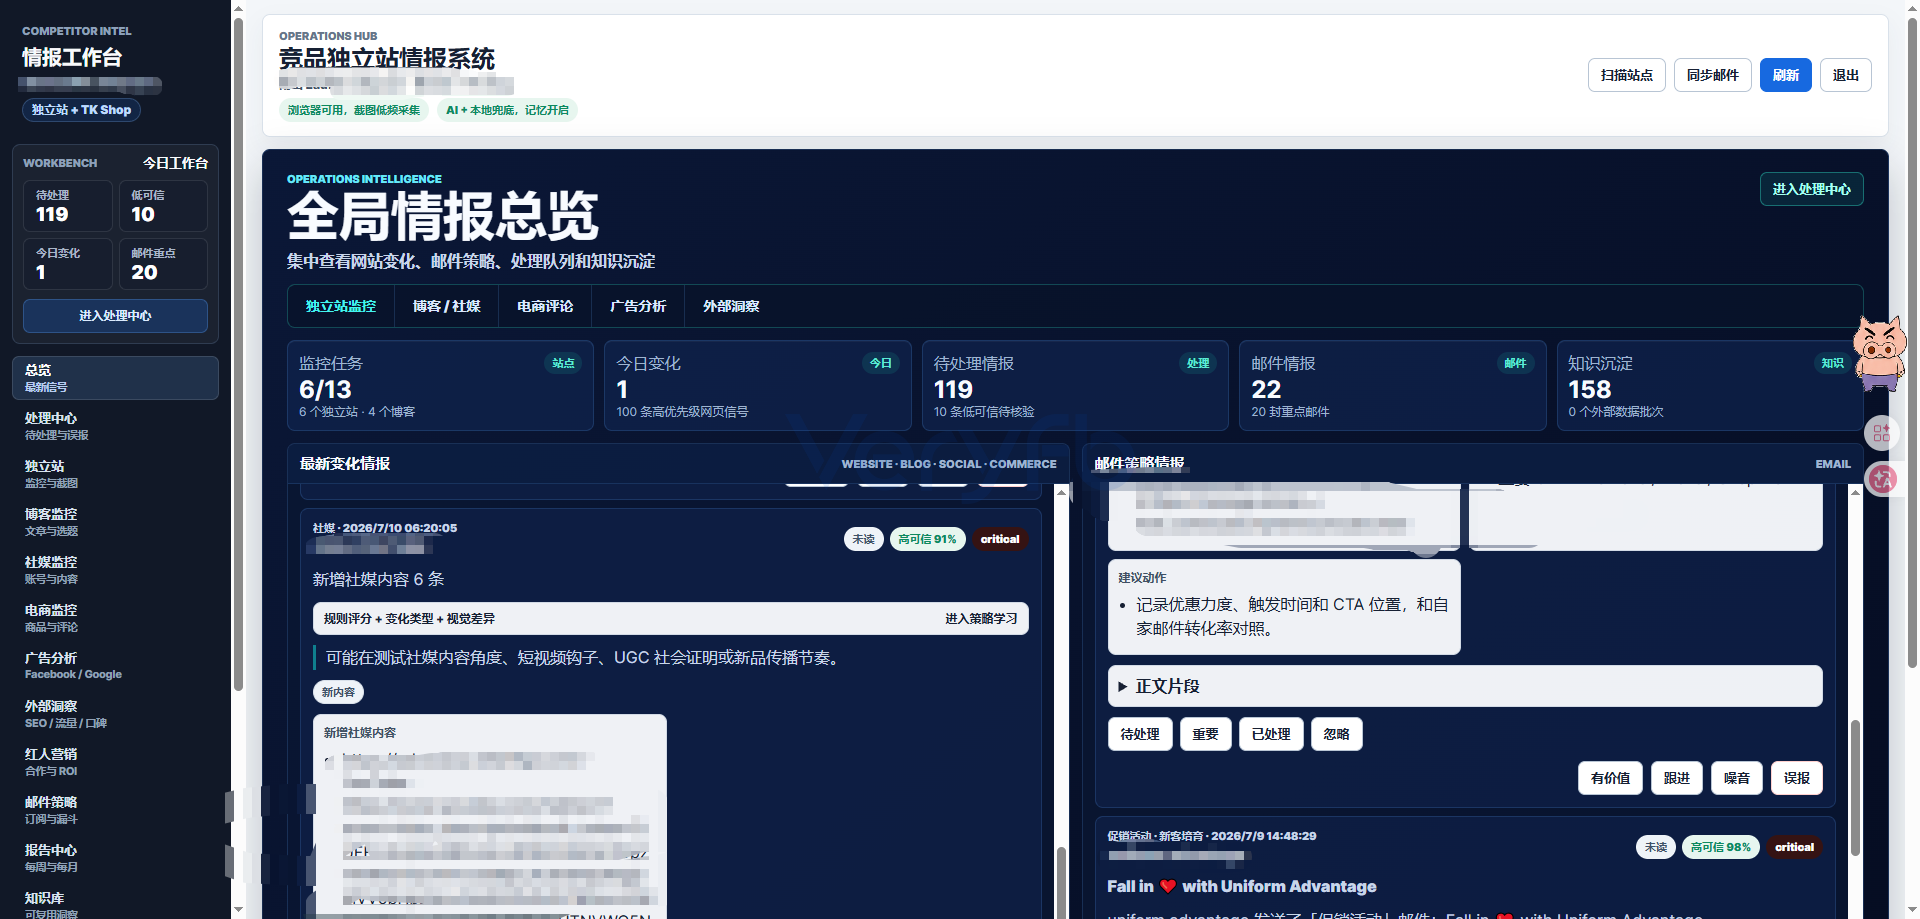
Task: Click 进入处理中心 in the overview header
Action: [x=1811, y=189]
